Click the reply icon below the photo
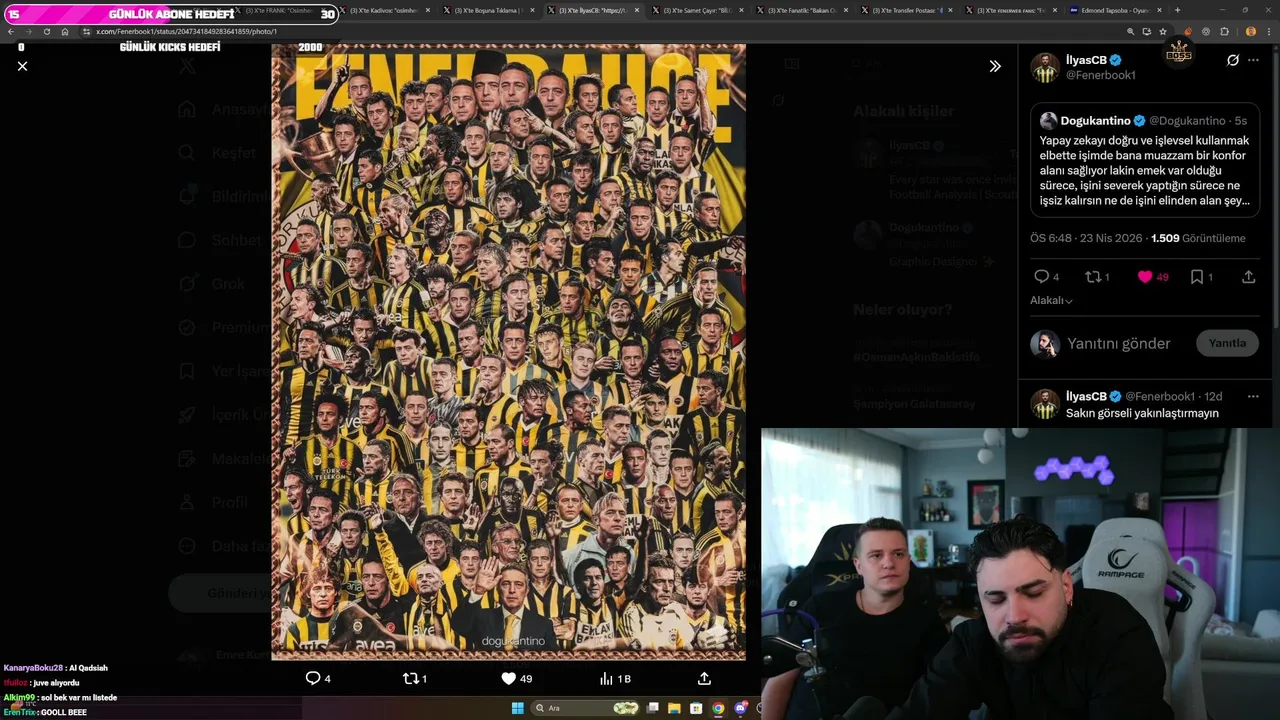The height and width of the screenshot is (720, 1280). point(313,678)
